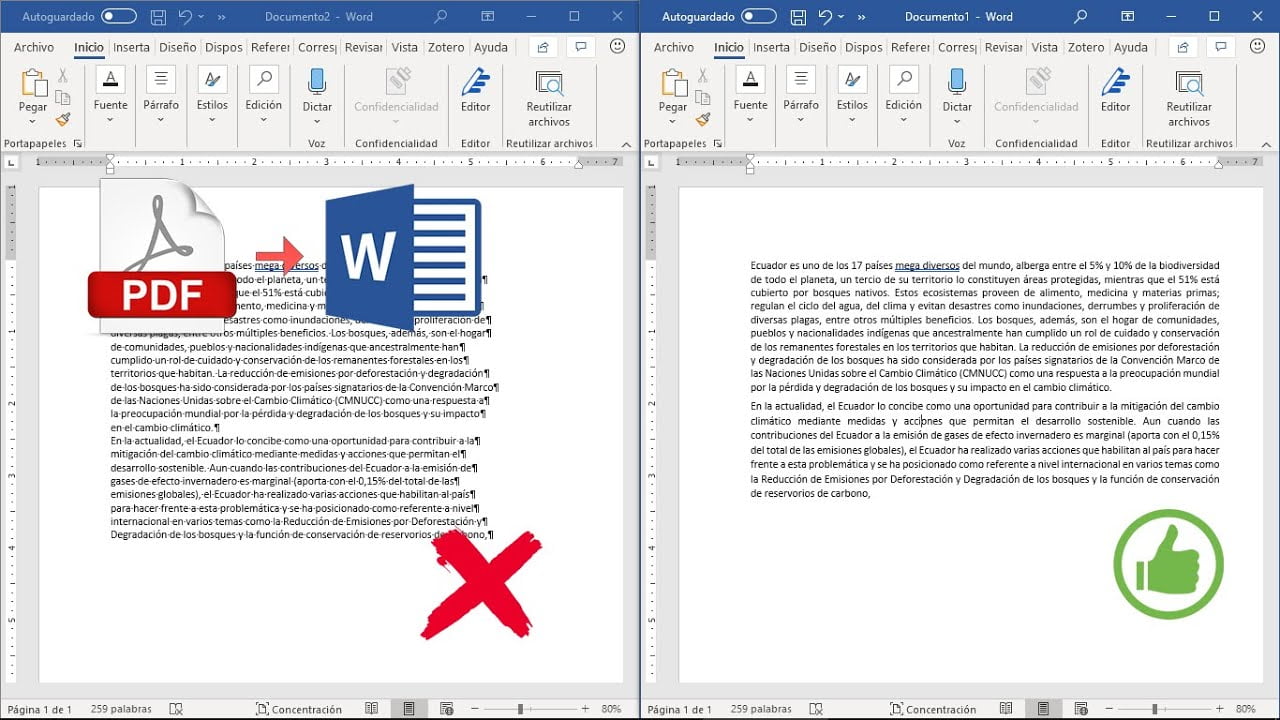Open Revisar tab in Documento1

click(x=1003, y=47)
